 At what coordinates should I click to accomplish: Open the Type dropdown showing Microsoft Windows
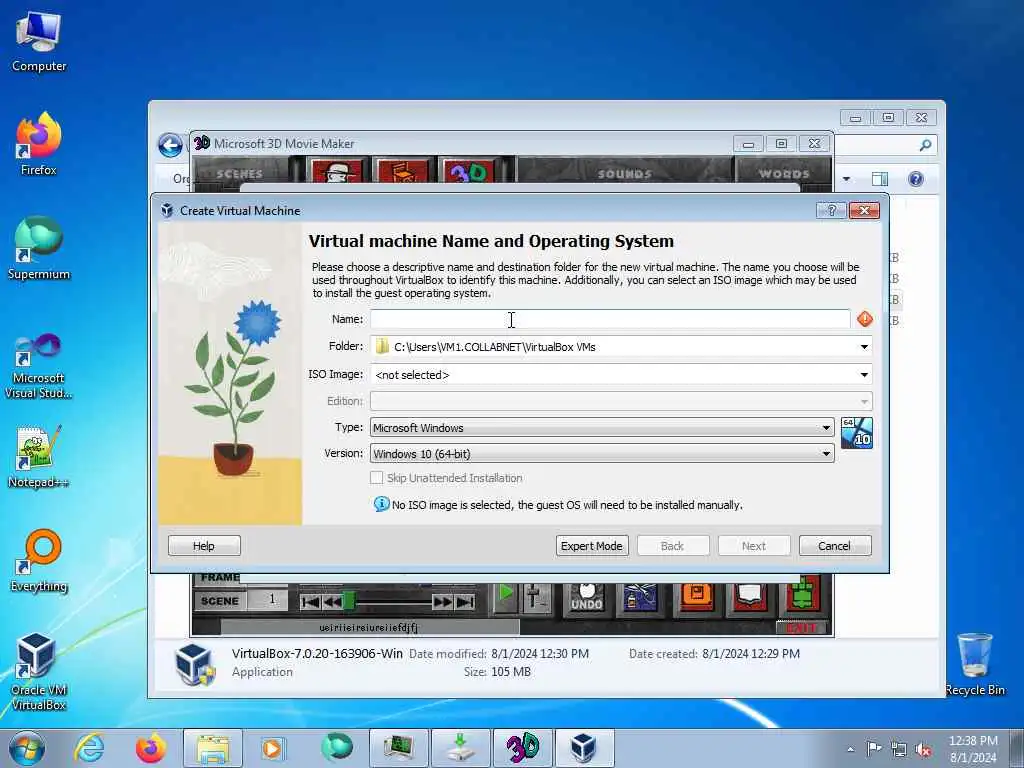601,428
